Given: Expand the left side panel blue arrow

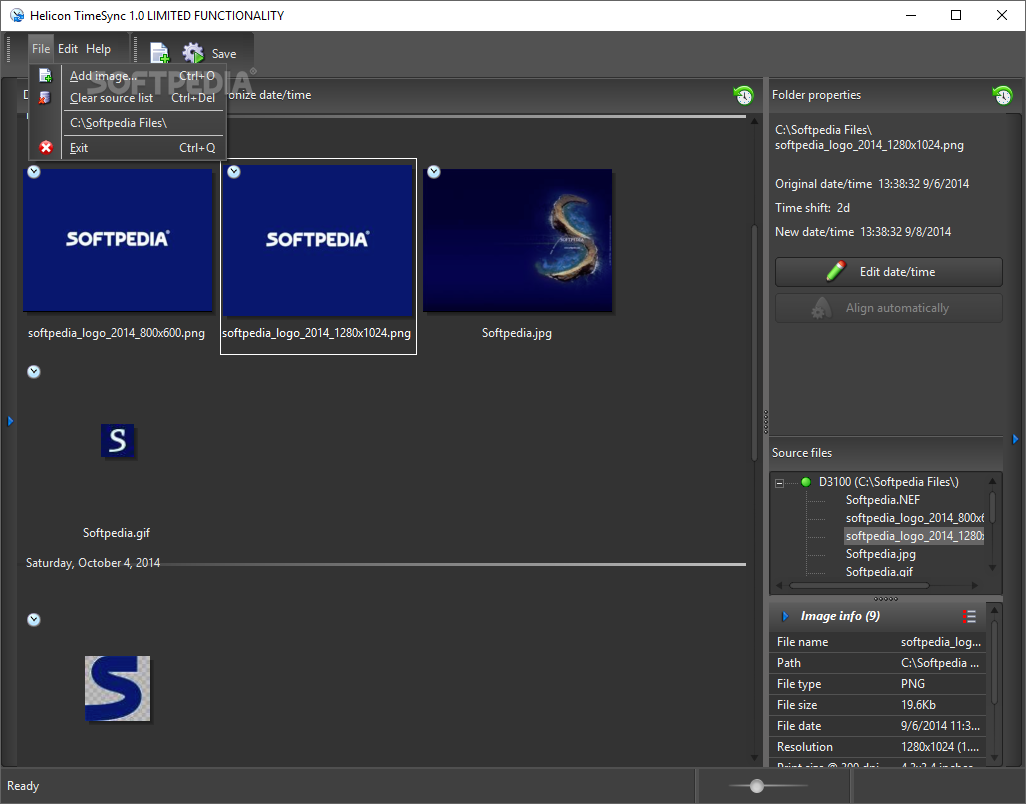Looking at the screenshot, I should (10, 421).
